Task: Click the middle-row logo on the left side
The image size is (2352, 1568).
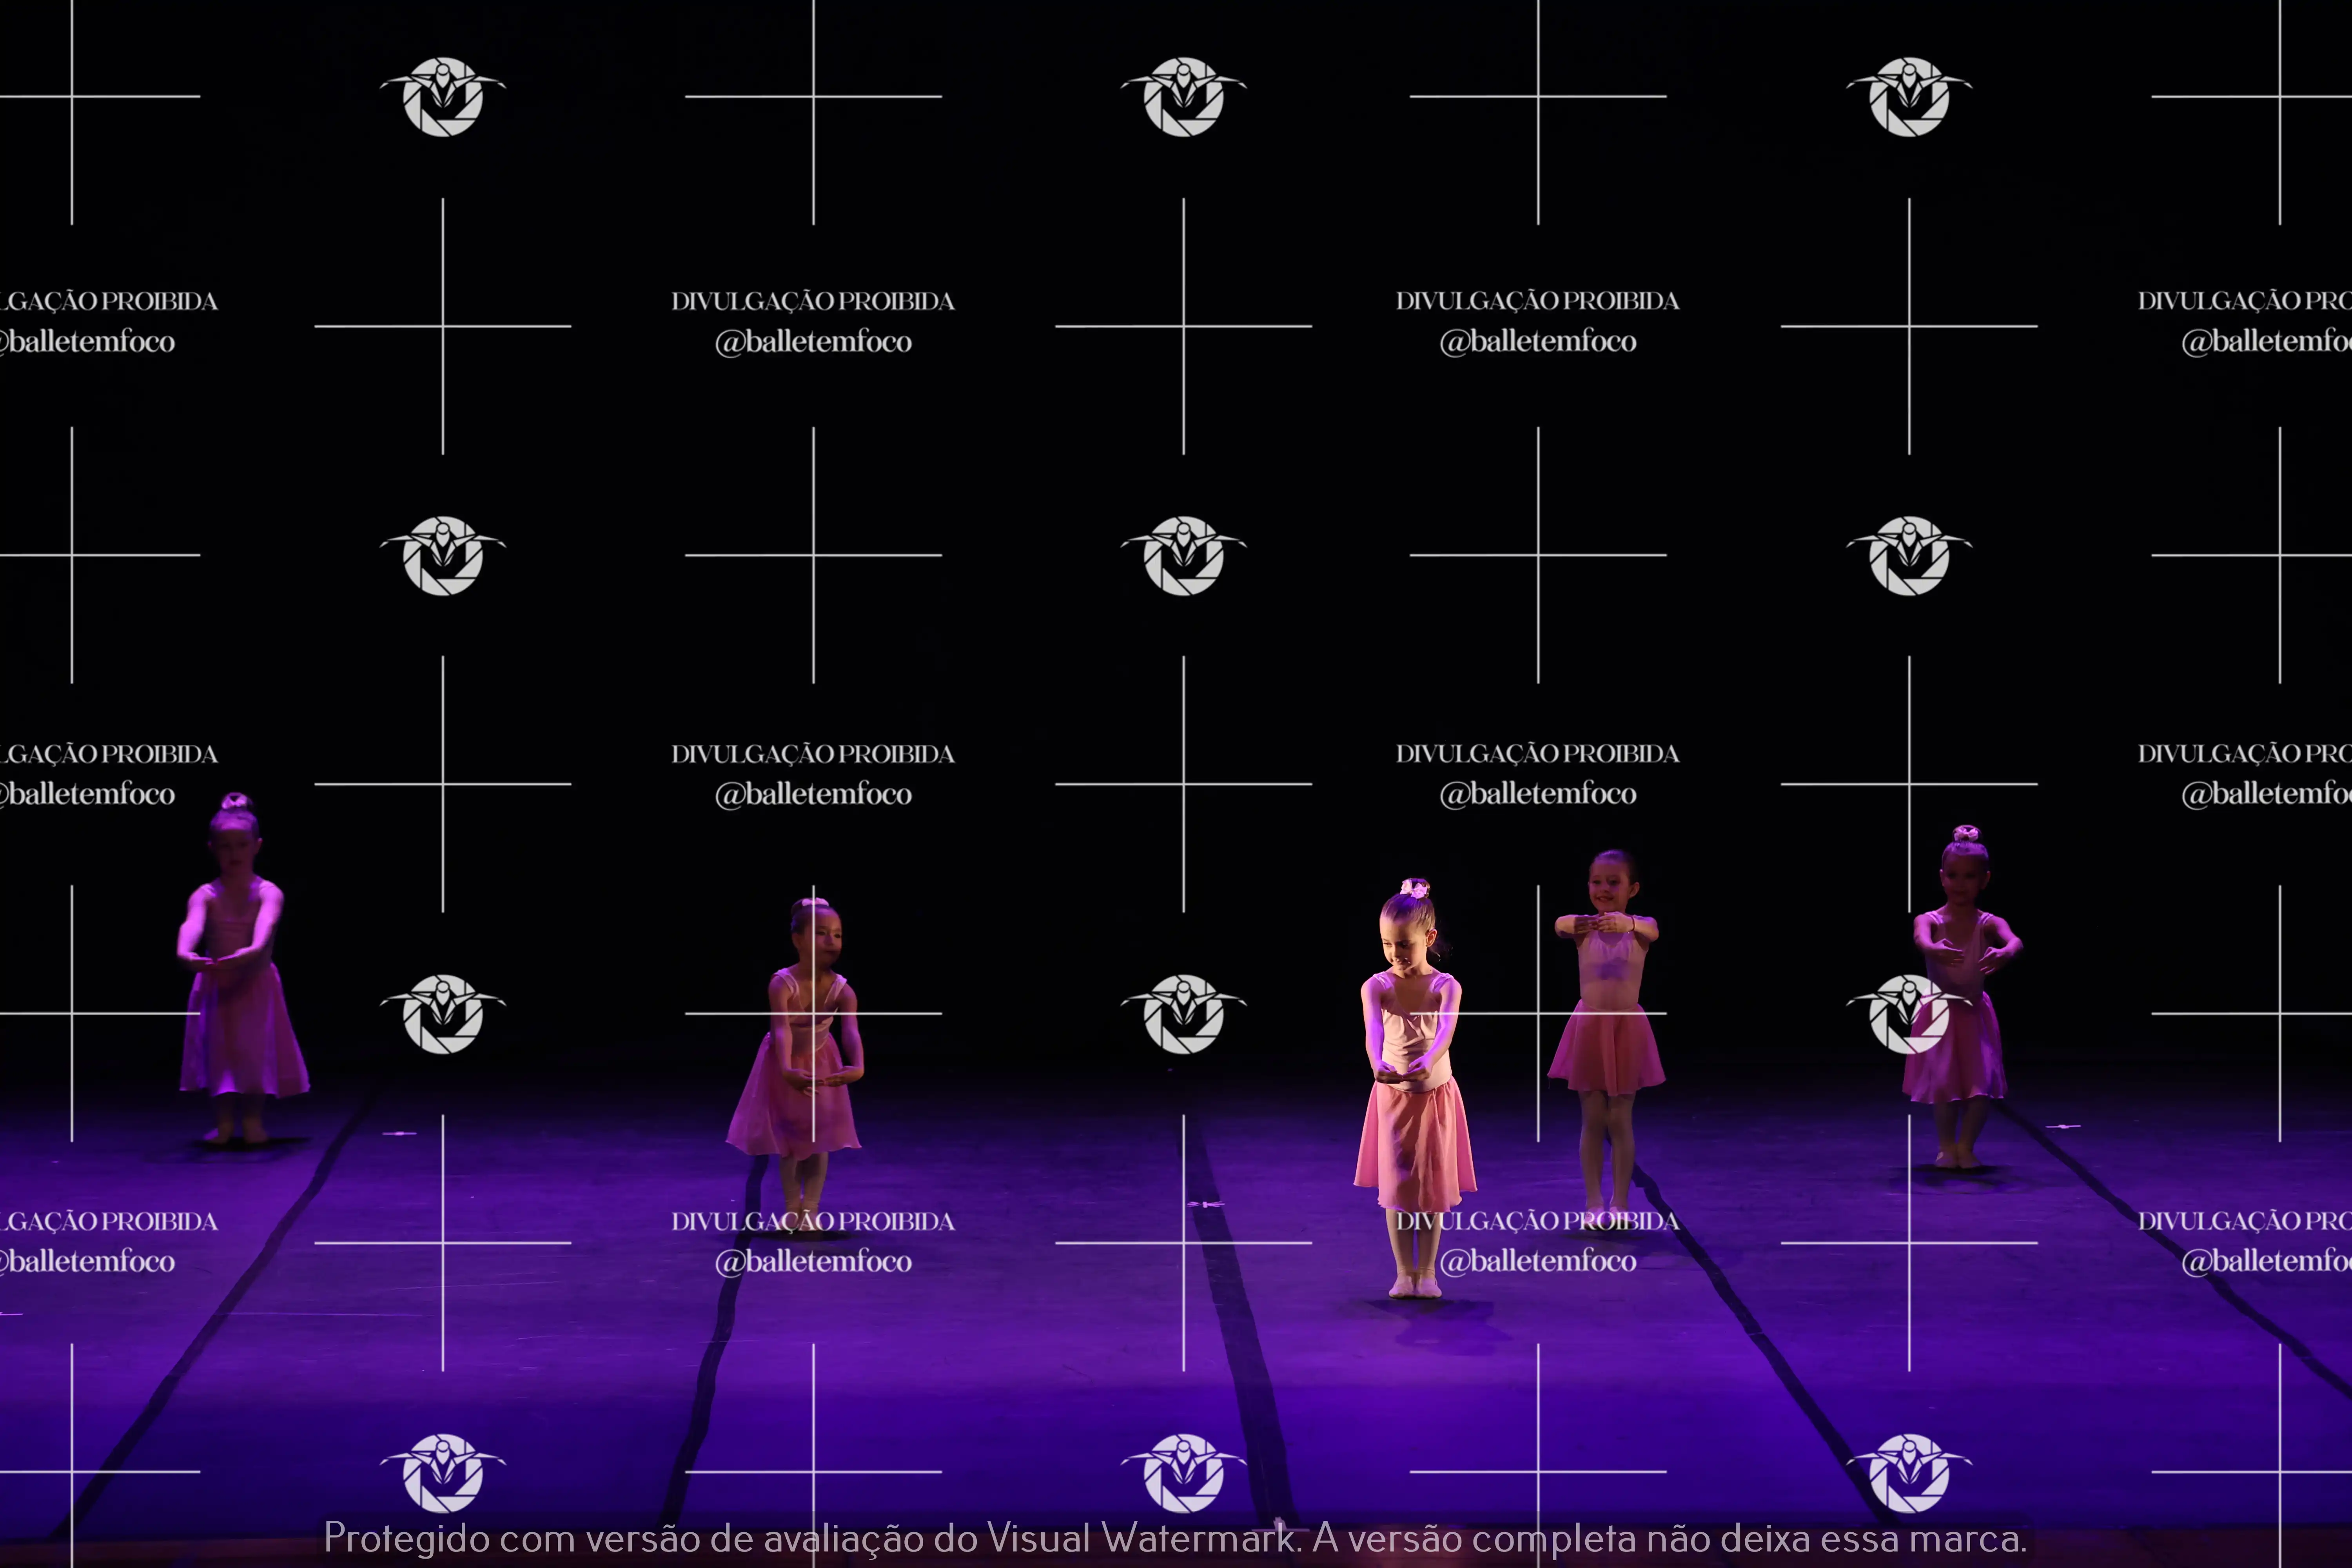Action: coord(442,556)
